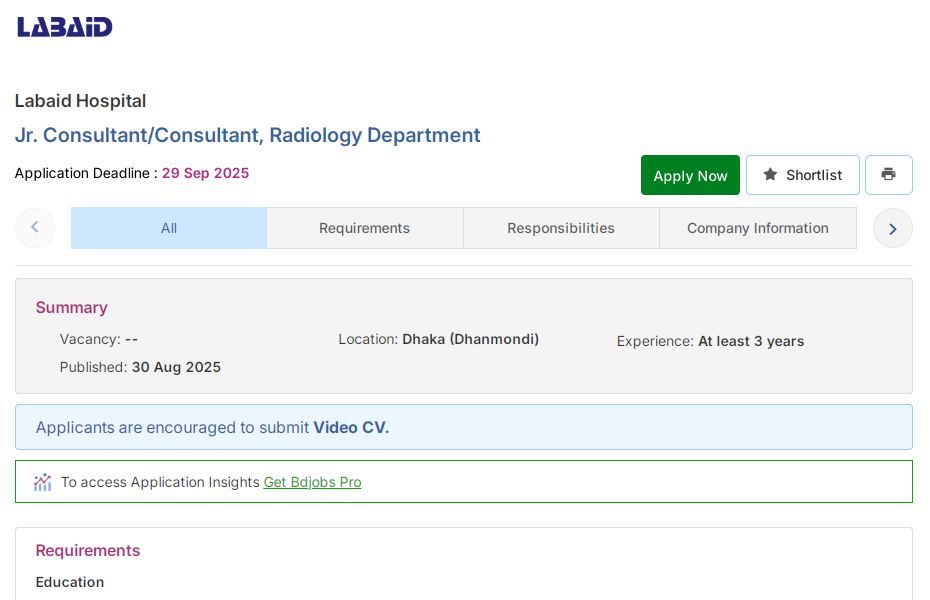This screenshot has width=930, height=600.
Task: Click the LABAID logo
Action: click(x=65, y=27)
